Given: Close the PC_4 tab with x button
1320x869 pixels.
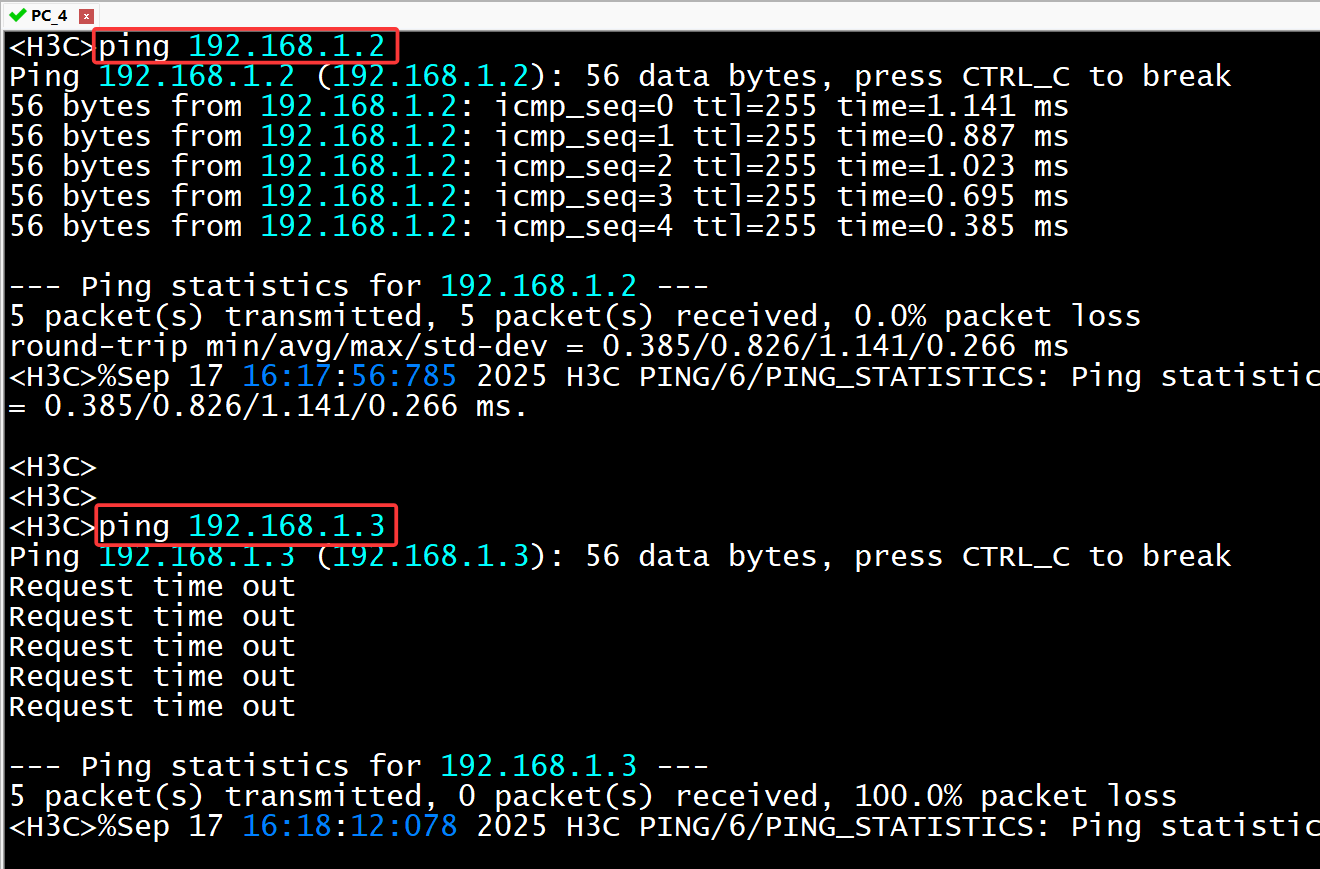Looking at the screenshot, I should pos(86,16).
